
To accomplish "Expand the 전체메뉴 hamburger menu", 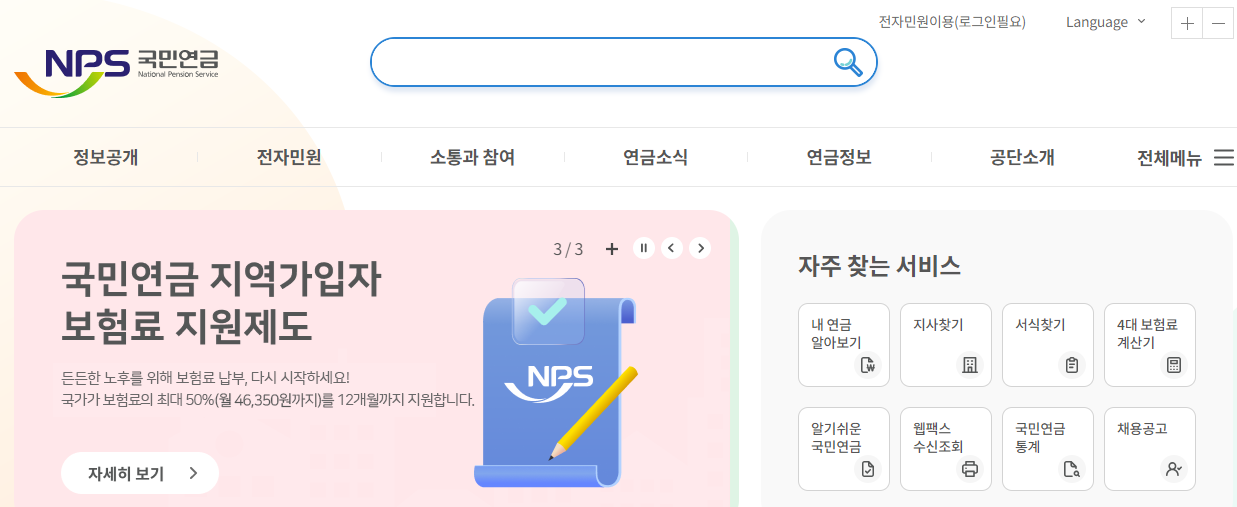I will pyautogui.click(x=1185, y=158).
